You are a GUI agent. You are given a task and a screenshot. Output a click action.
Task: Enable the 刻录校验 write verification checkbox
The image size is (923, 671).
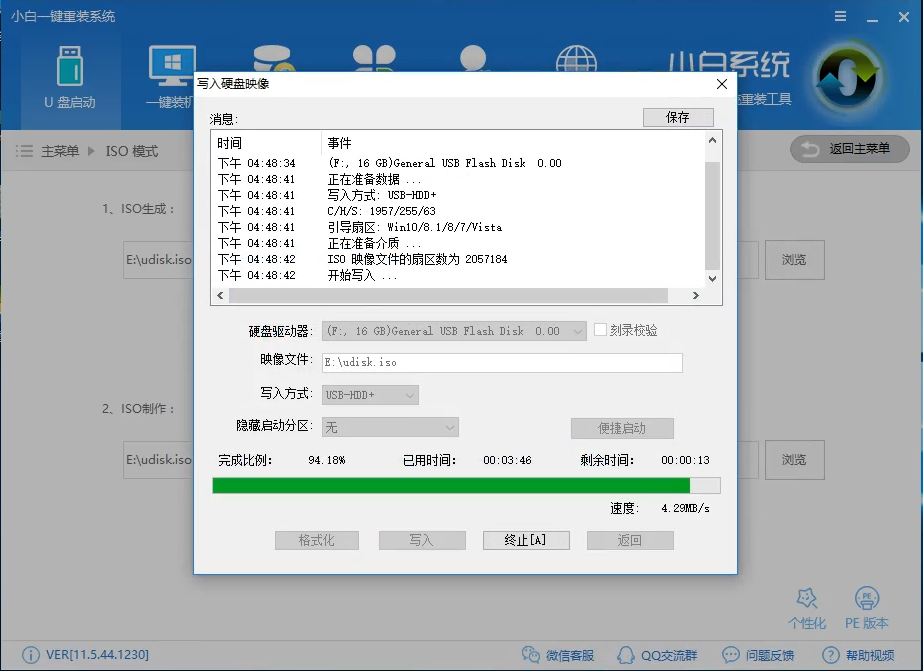[597, 329]
